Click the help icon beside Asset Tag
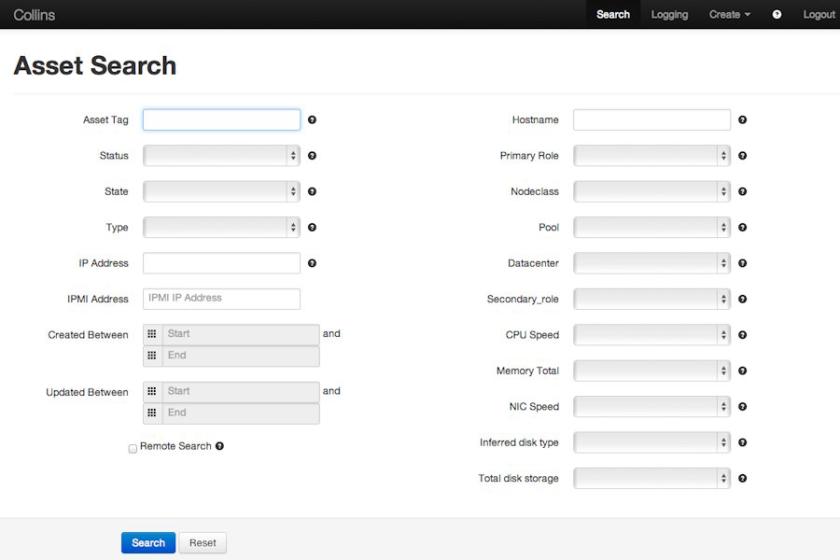The height and width of the screenshot is (560, 840). pyautogui.click(x=312, y=120)
